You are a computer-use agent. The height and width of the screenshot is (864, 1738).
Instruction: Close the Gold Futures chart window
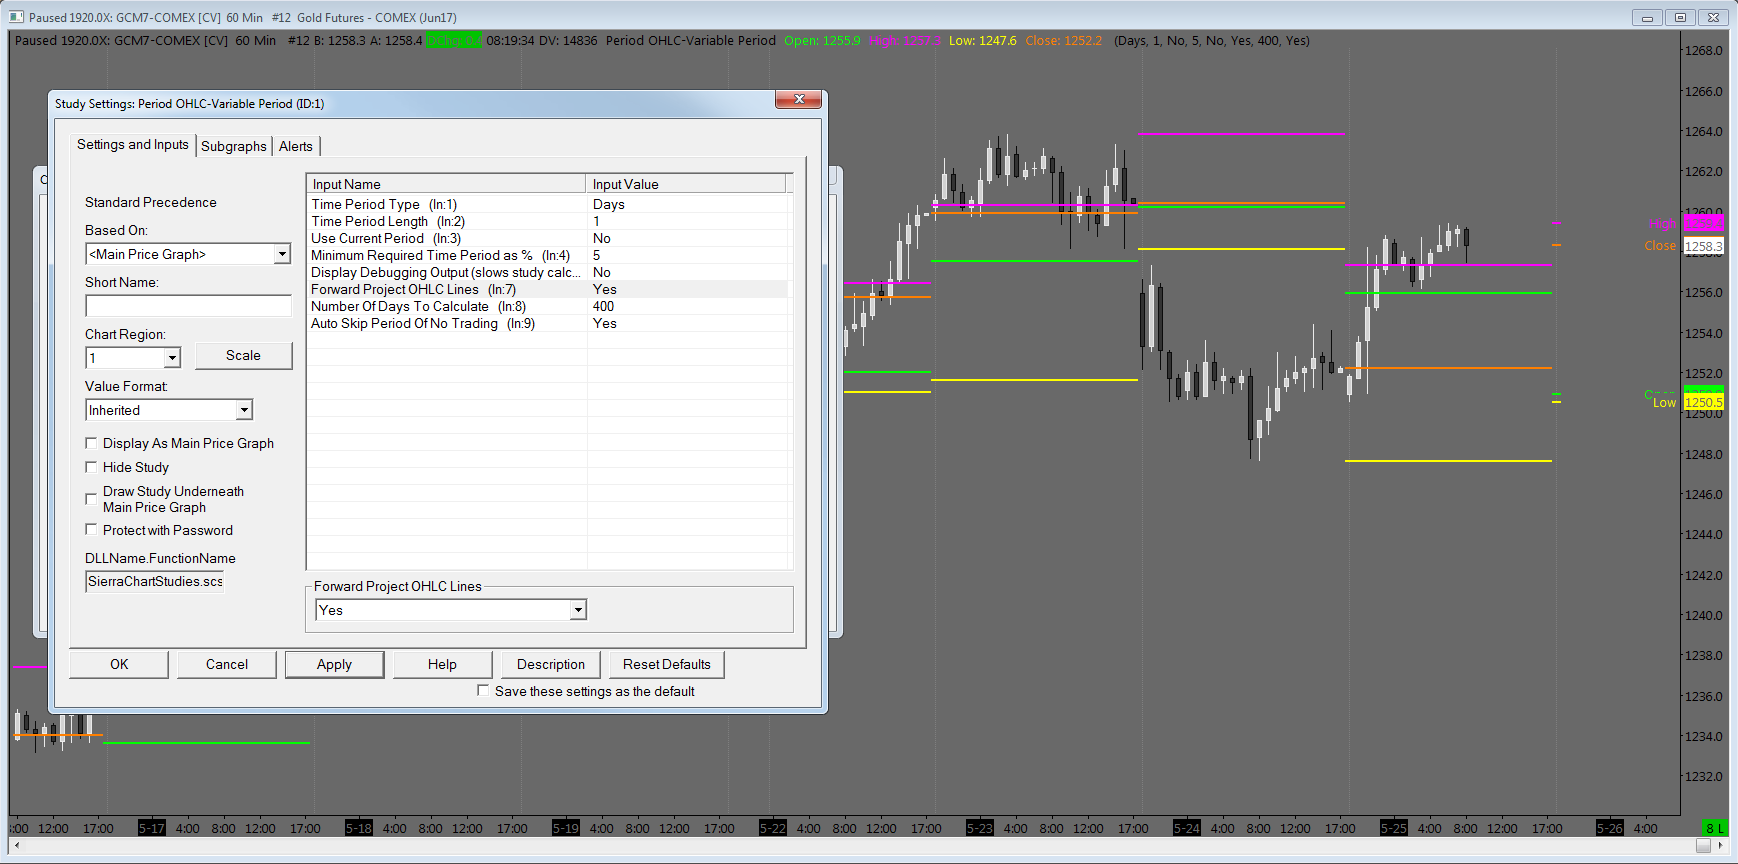pyautogui.click(x=1713, y=17)
